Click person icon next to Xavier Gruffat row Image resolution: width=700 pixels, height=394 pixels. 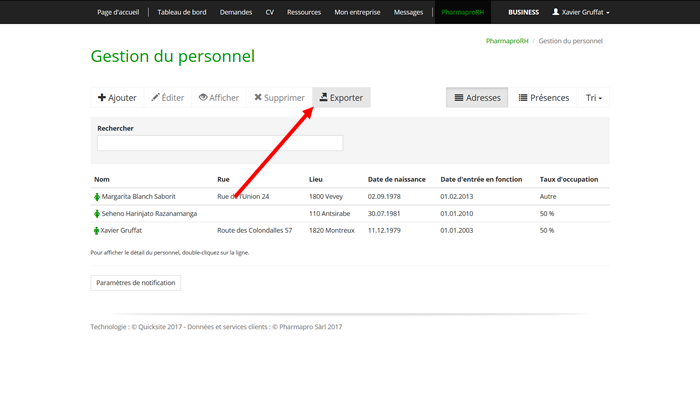coord(96,231)
